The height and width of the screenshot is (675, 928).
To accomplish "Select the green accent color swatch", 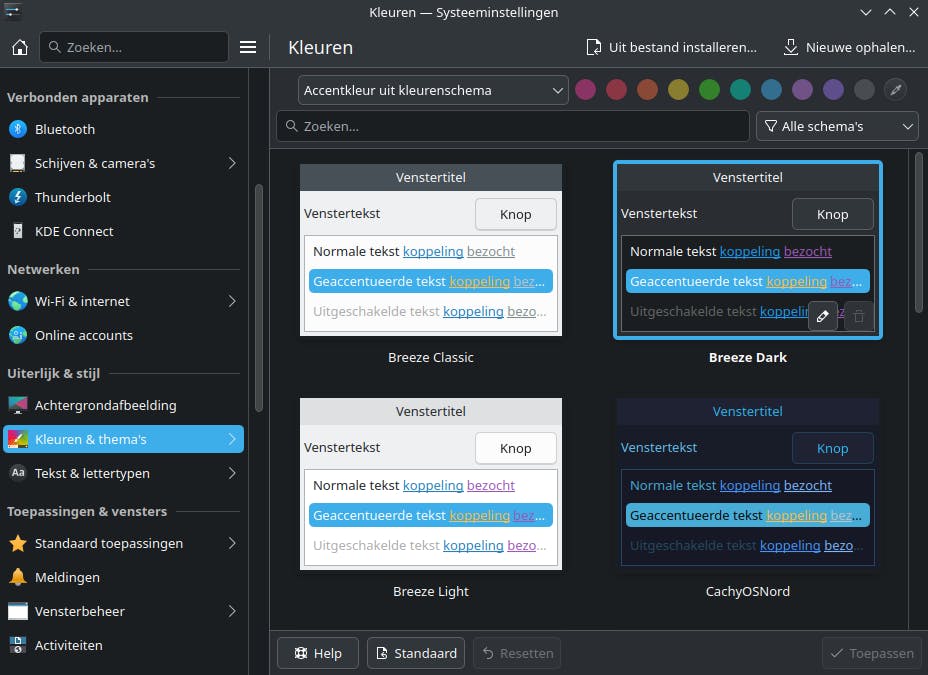I will pyautogui.click(x=709, y=90).
